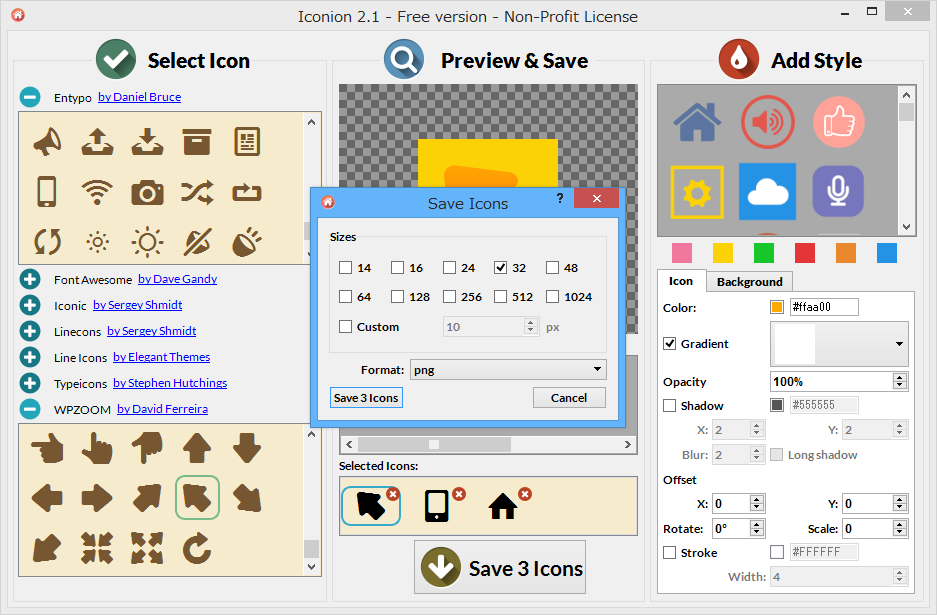Uncheck the 32 size box
The width and height of the screenshot is (937, 615).
point(501,268)
